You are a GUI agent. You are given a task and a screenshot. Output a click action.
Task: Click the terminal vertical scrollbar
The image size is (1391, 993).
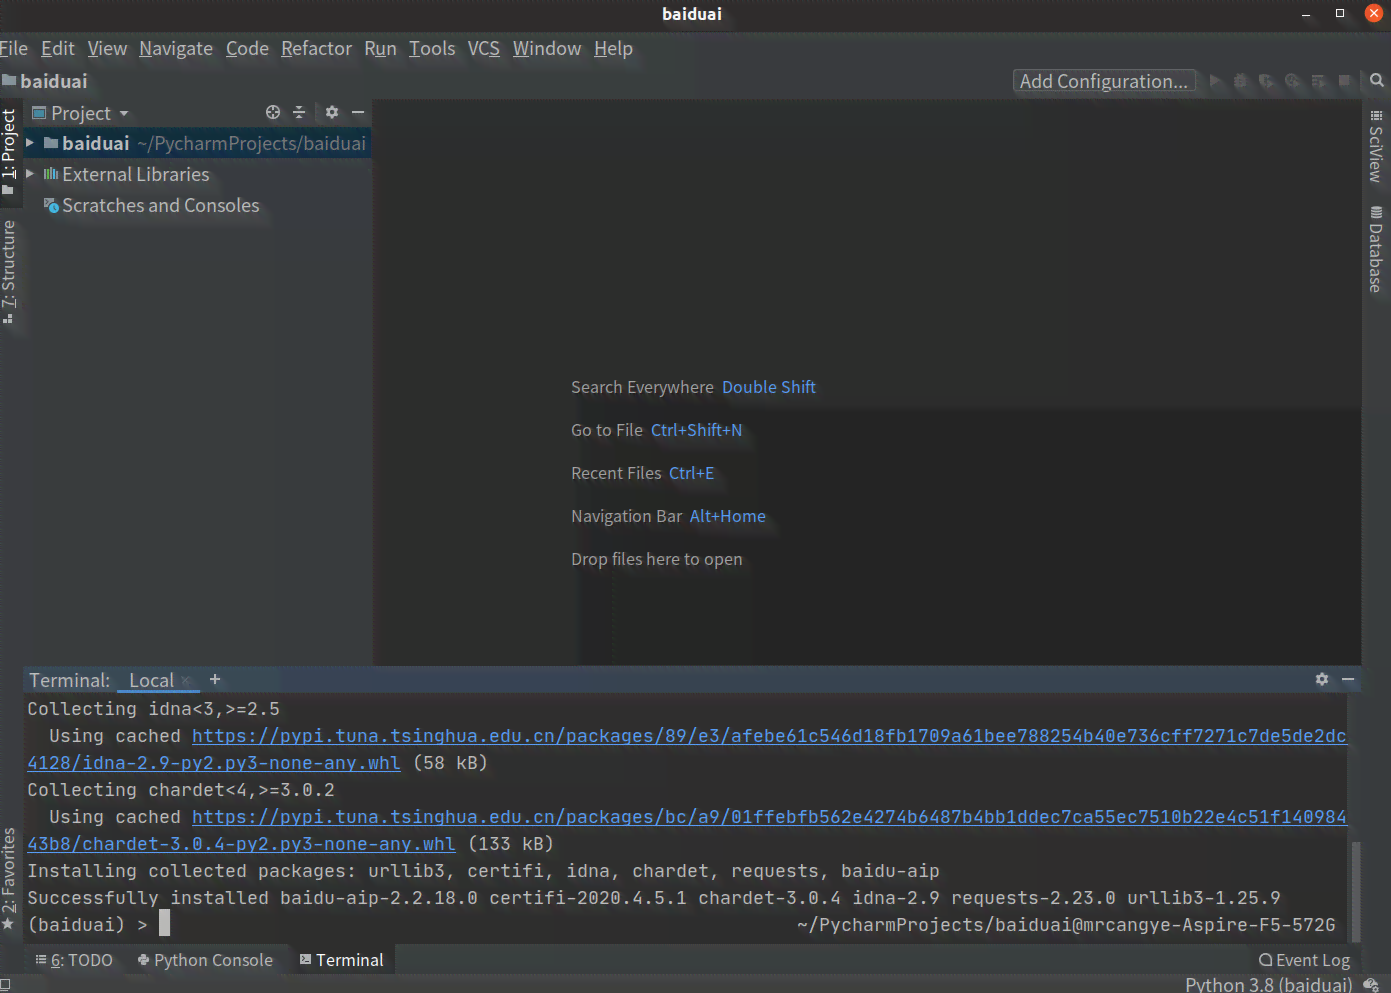pyautogui.click(x=1356, y=891)
